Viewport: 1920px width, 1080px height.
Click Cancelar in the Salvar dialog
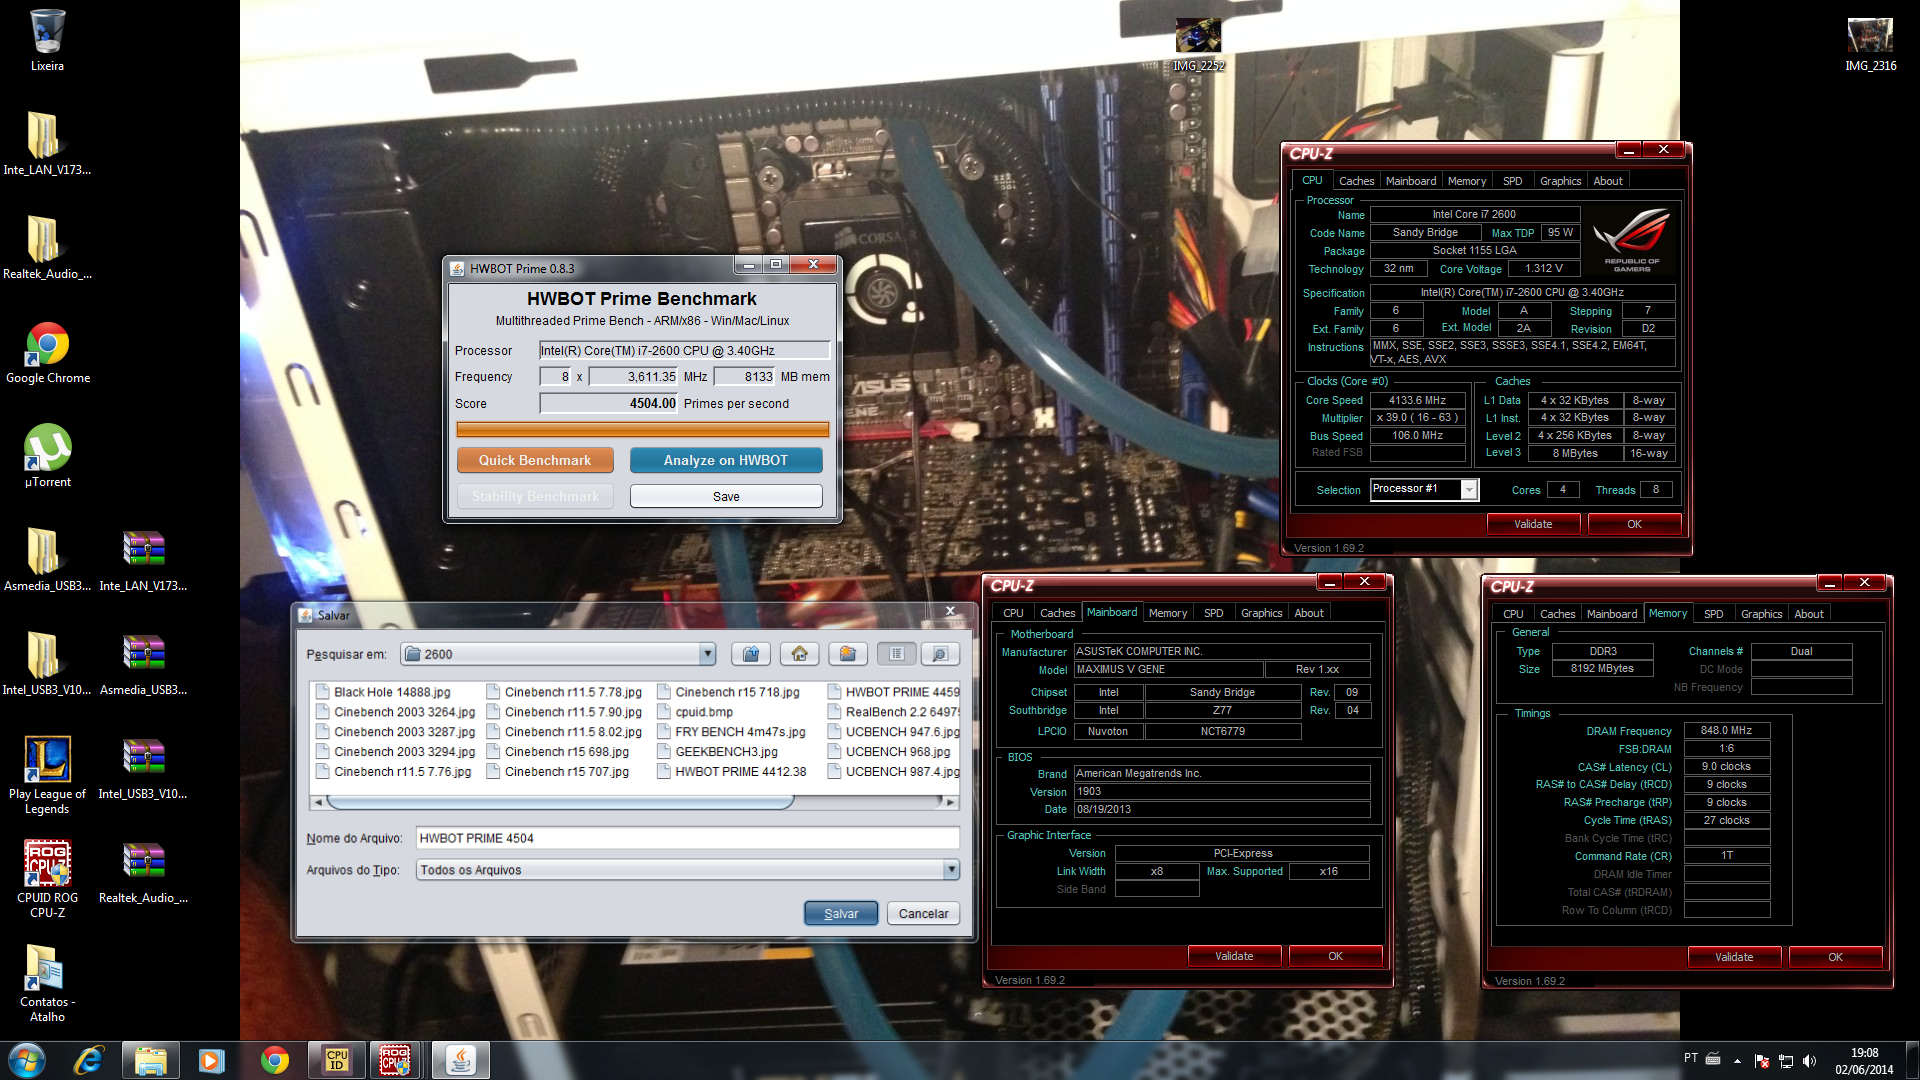pos(923,913)
